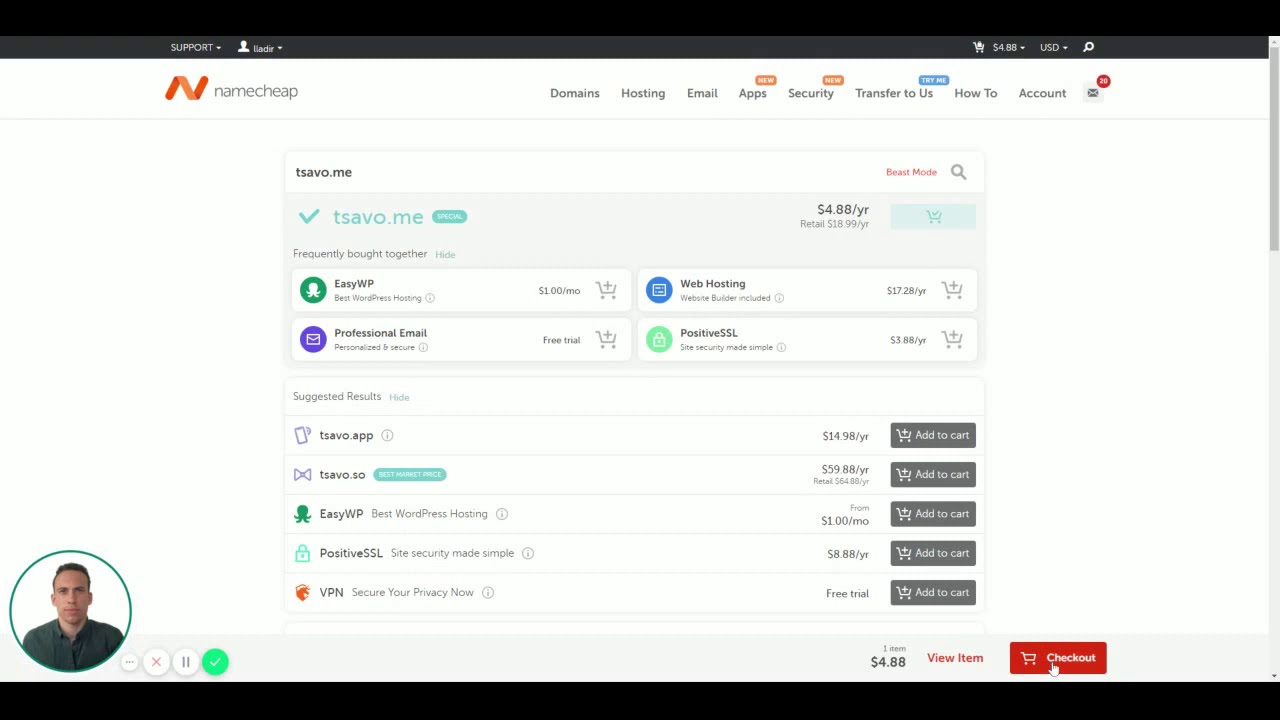Open the search magnifier in top bar

tap(1088, 47)
